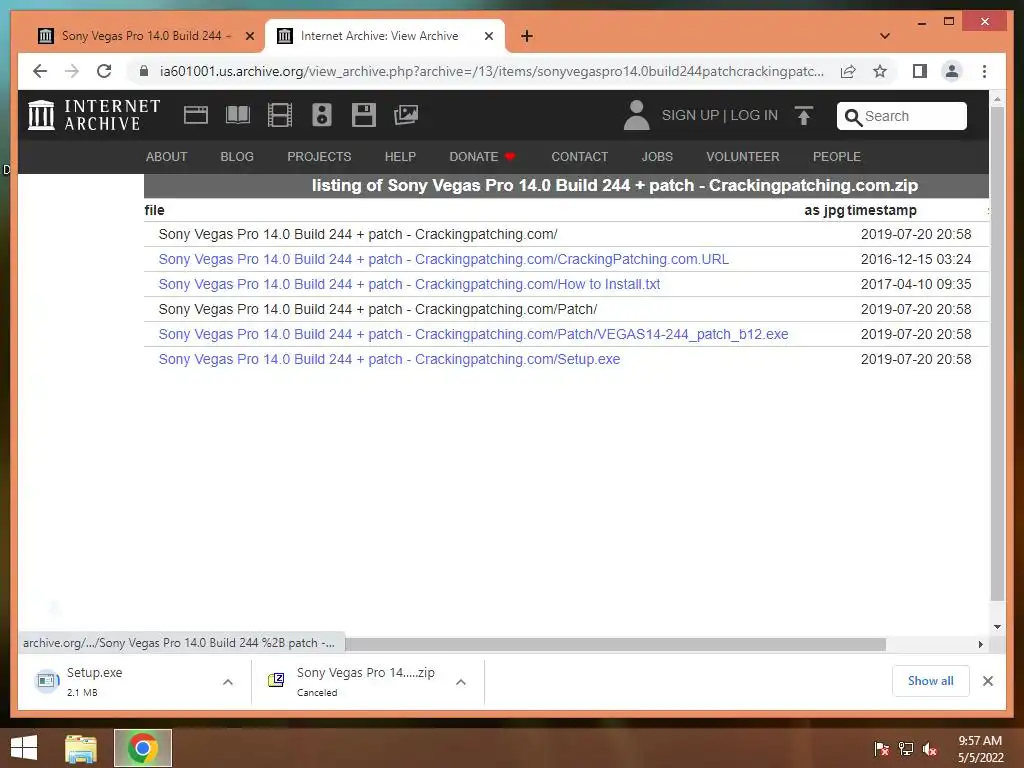Open Internet Archive home logo
This screenshot has width=1024, height=768.
[94, 115]
